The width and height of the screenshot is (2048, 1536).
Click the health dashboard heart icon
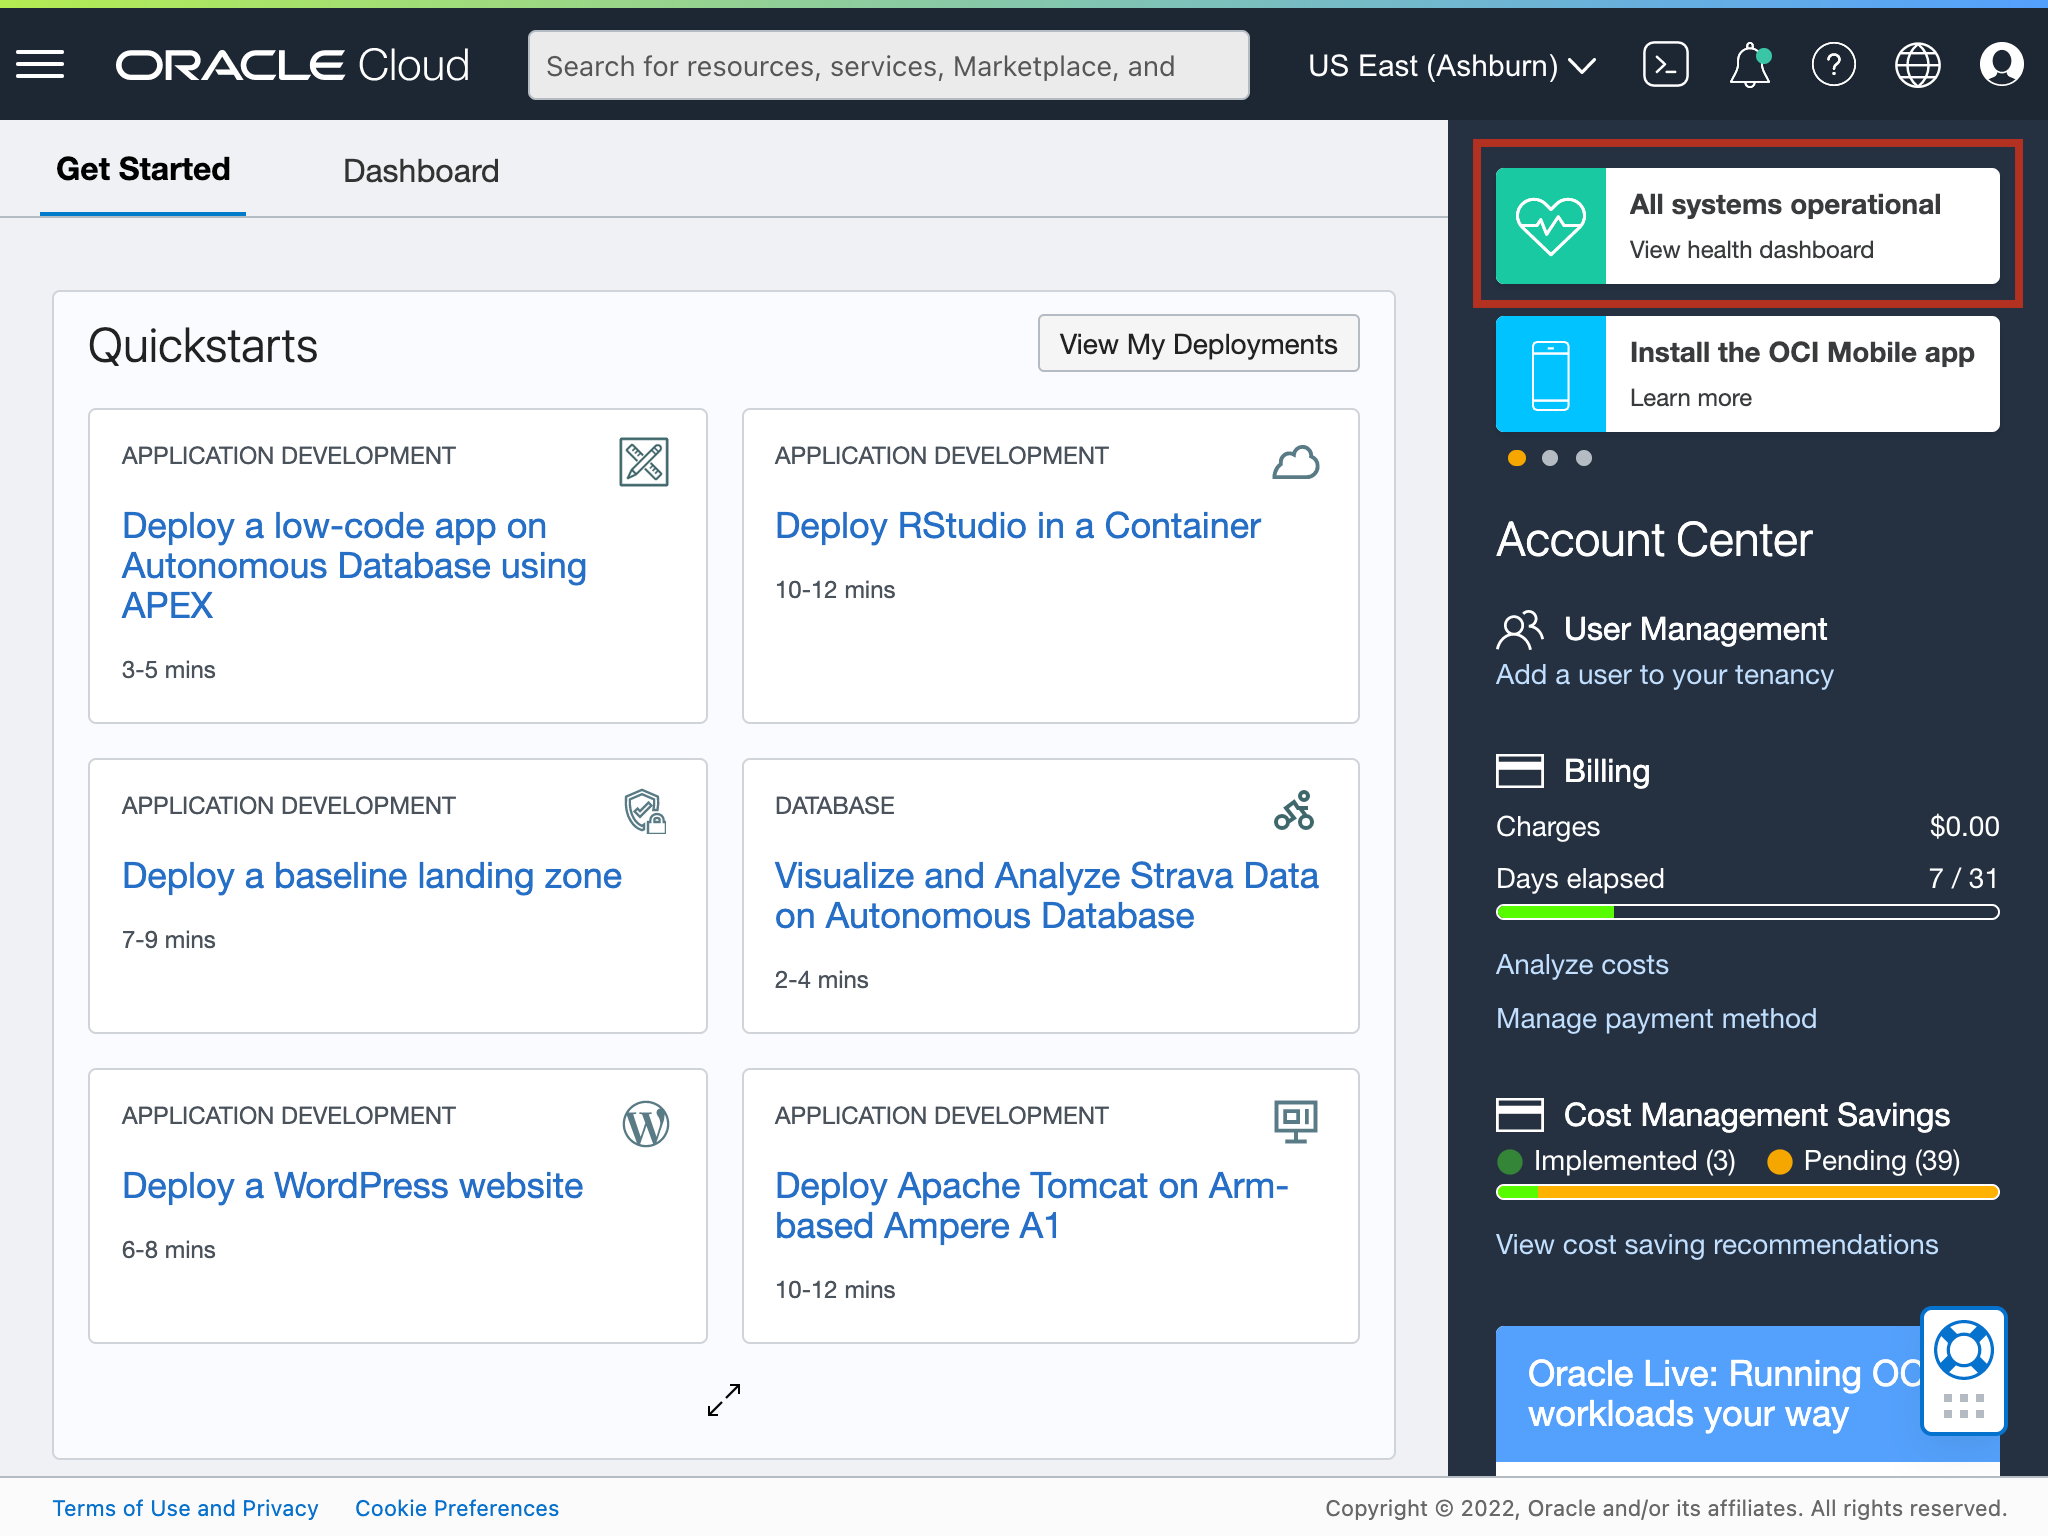1551,225
